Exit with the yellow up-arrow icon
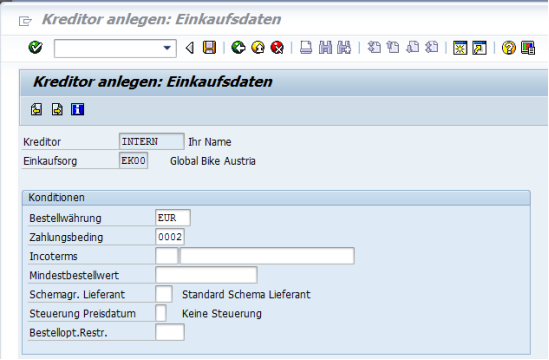Viewport: 549px width, 360px height. pos(258,47)
